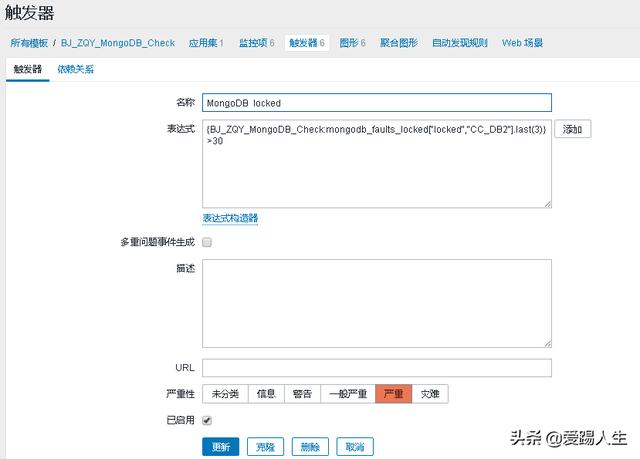Focus the URL input field

pos(377,368)
